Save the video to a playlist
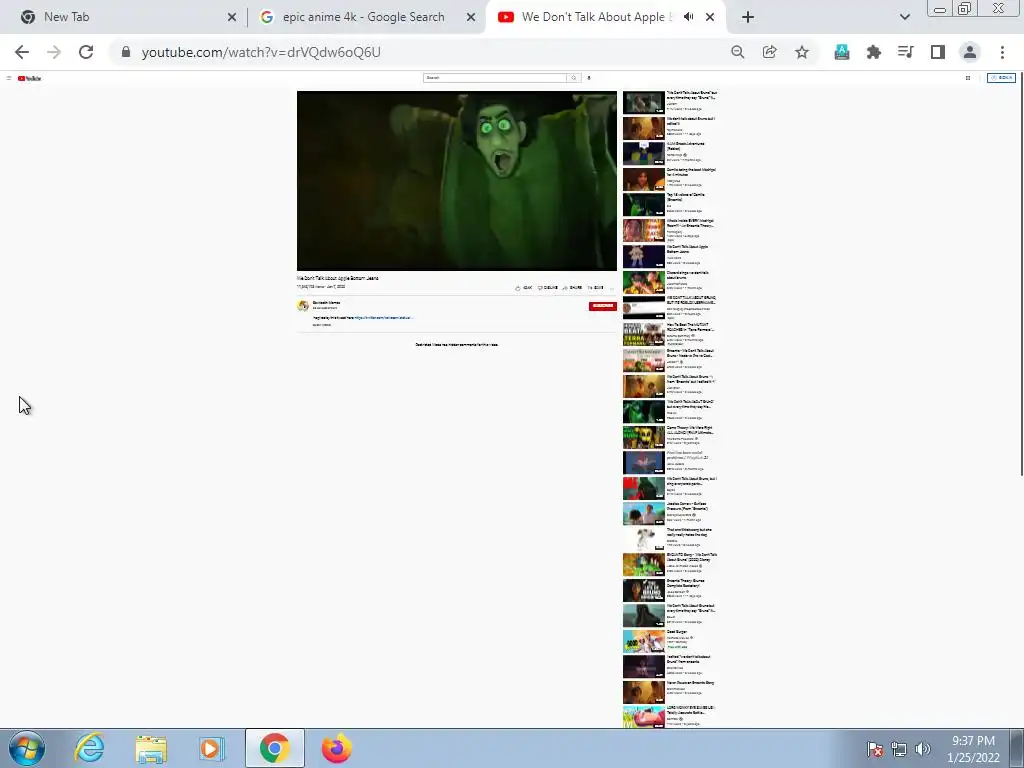Screen dimensions: 1024x768 (595, 287)
